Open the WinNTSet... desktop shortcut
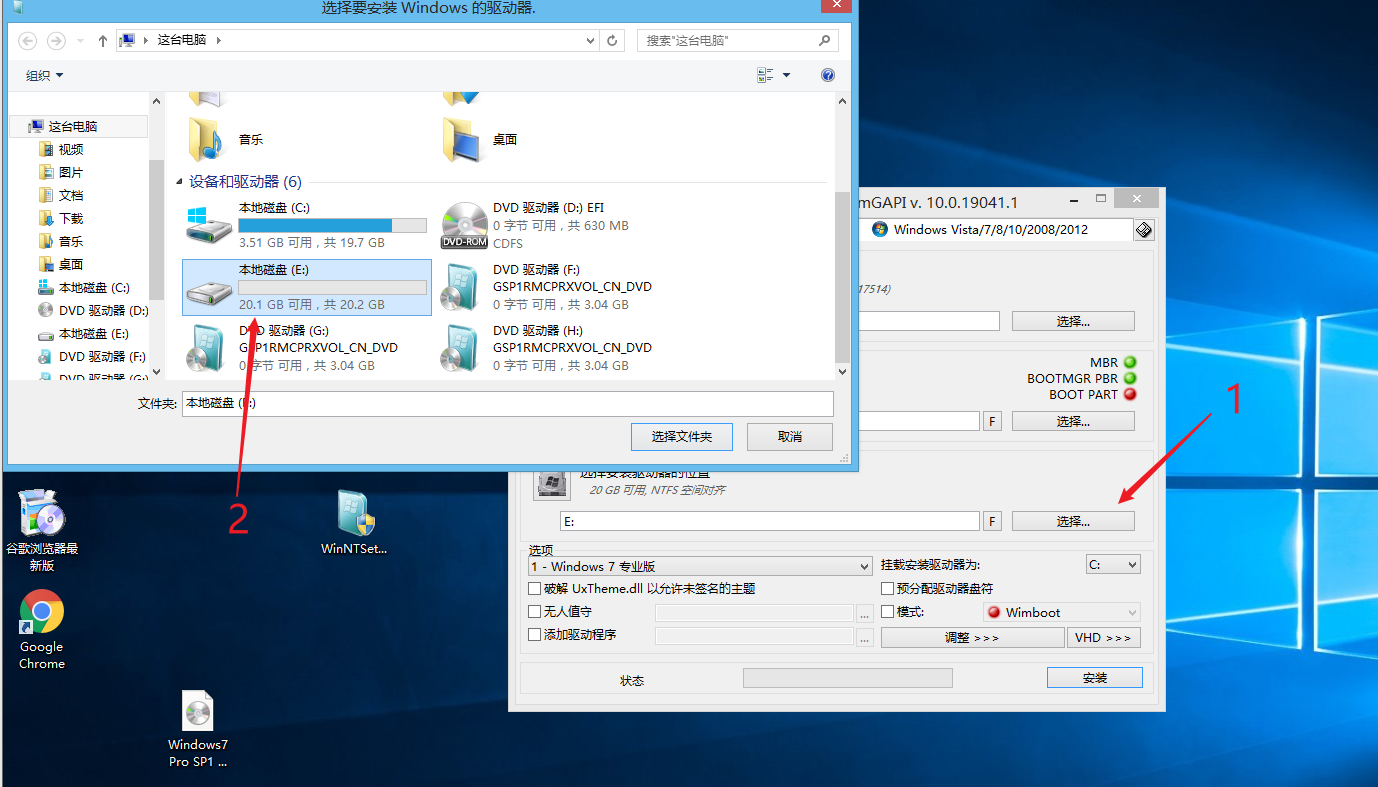The image size is (1378, 787). (354, 523)
